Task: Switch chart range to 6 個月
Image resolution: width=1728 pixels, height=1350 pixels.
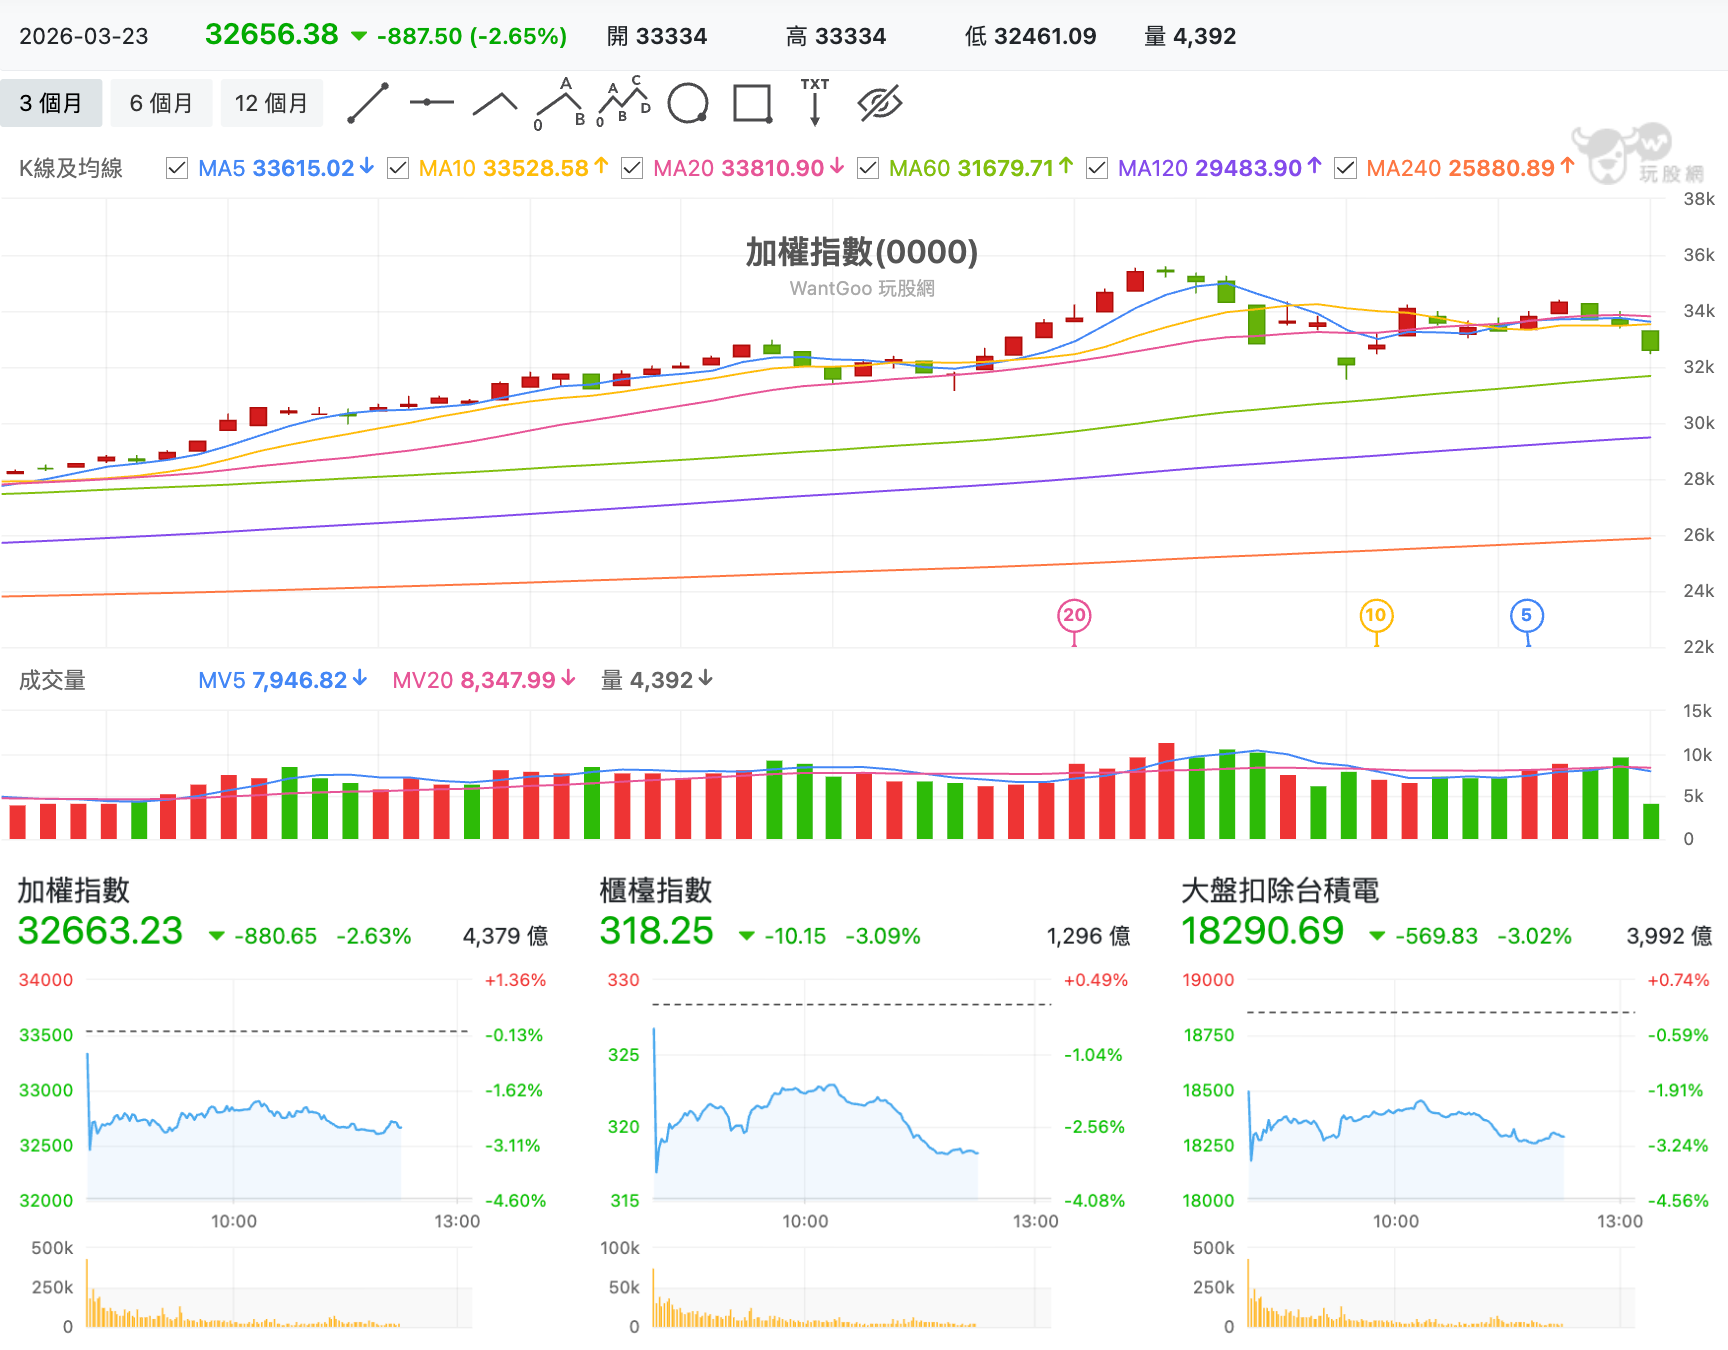Action: (161, 103)
